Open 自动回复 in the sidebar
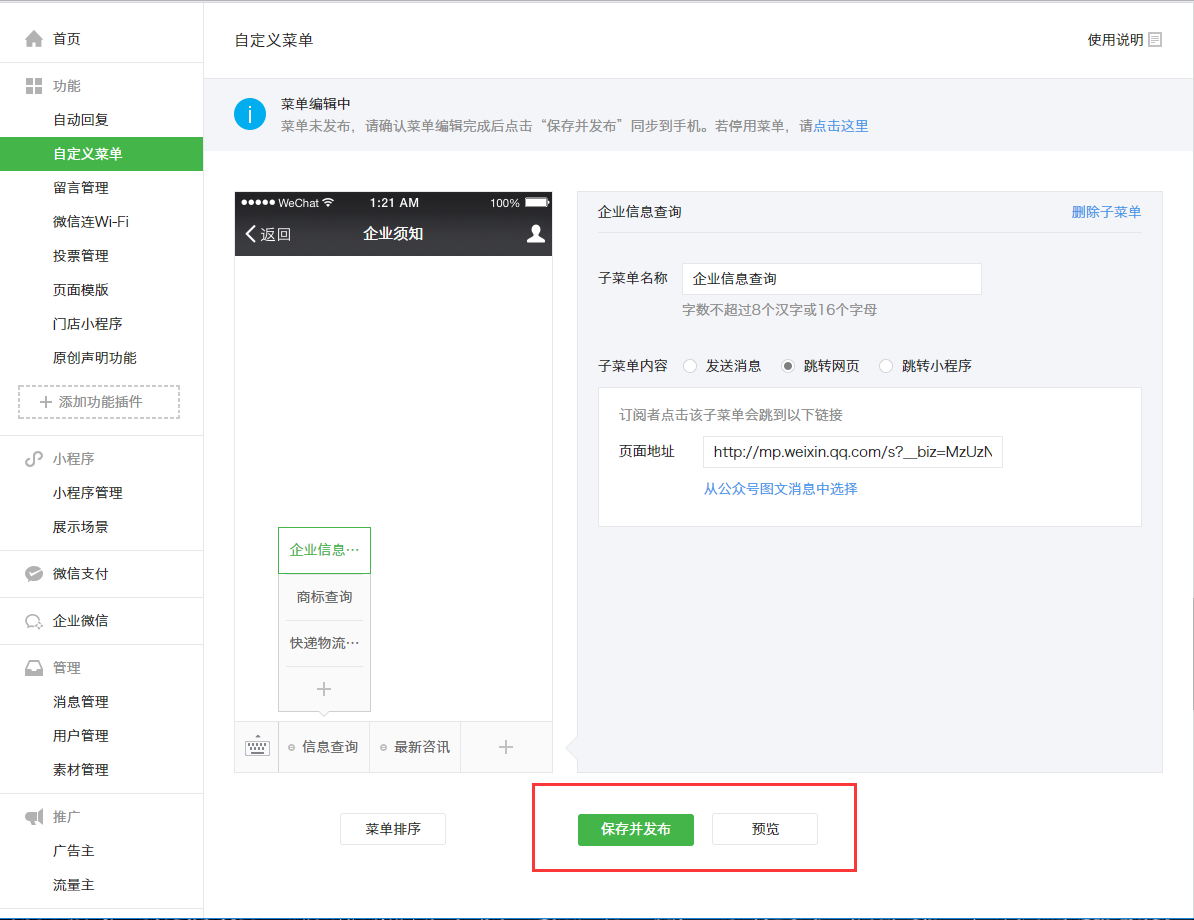 click(x=81, y=120)
